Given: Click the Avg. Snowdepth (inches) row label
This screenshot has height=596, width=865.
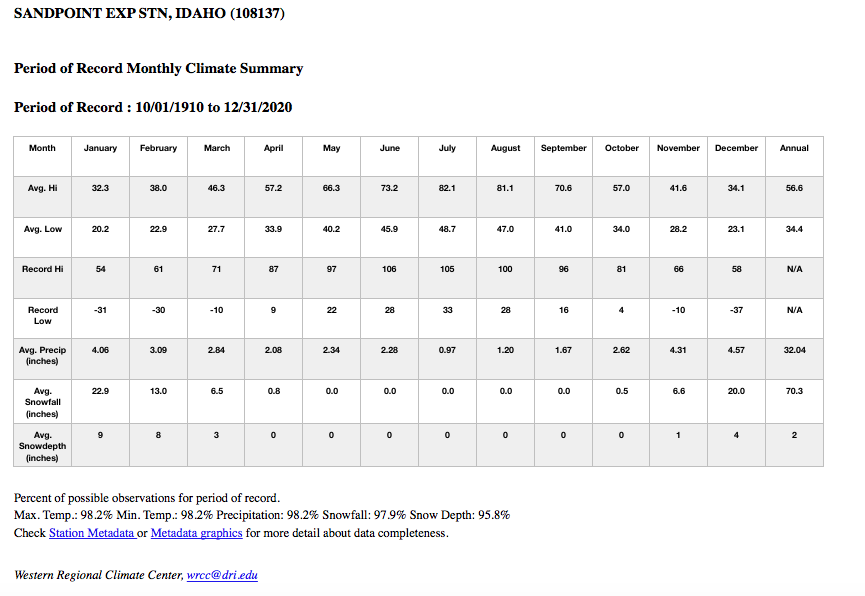Looking at the screenshot, I should 42,446.
